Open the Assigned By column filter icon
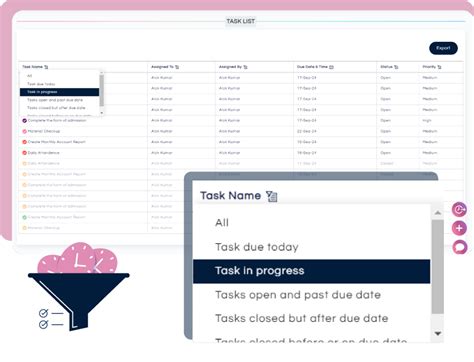 245,67
